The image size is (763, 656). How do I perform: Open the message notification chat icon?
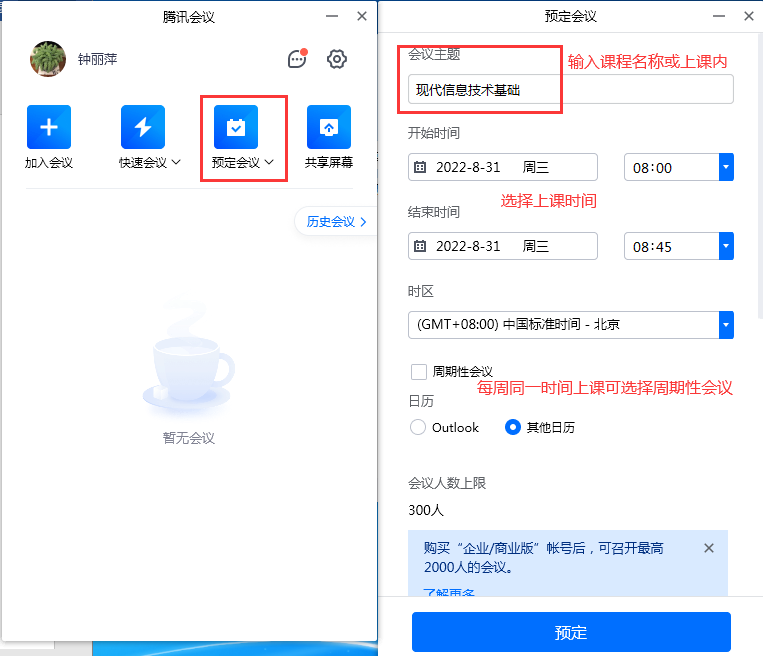(297, 59)
